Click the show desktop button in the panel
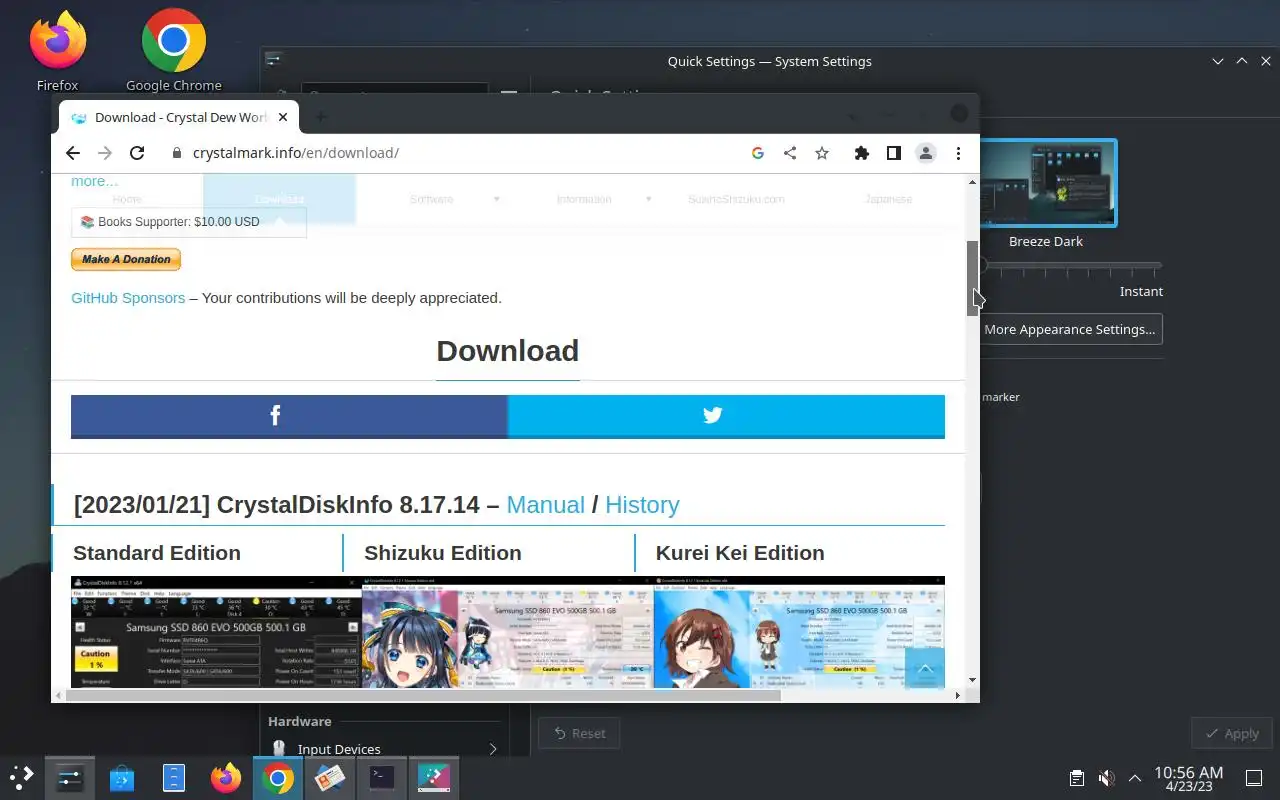The height and width of the screenshot is (800, 1280). pos(1254,778)
